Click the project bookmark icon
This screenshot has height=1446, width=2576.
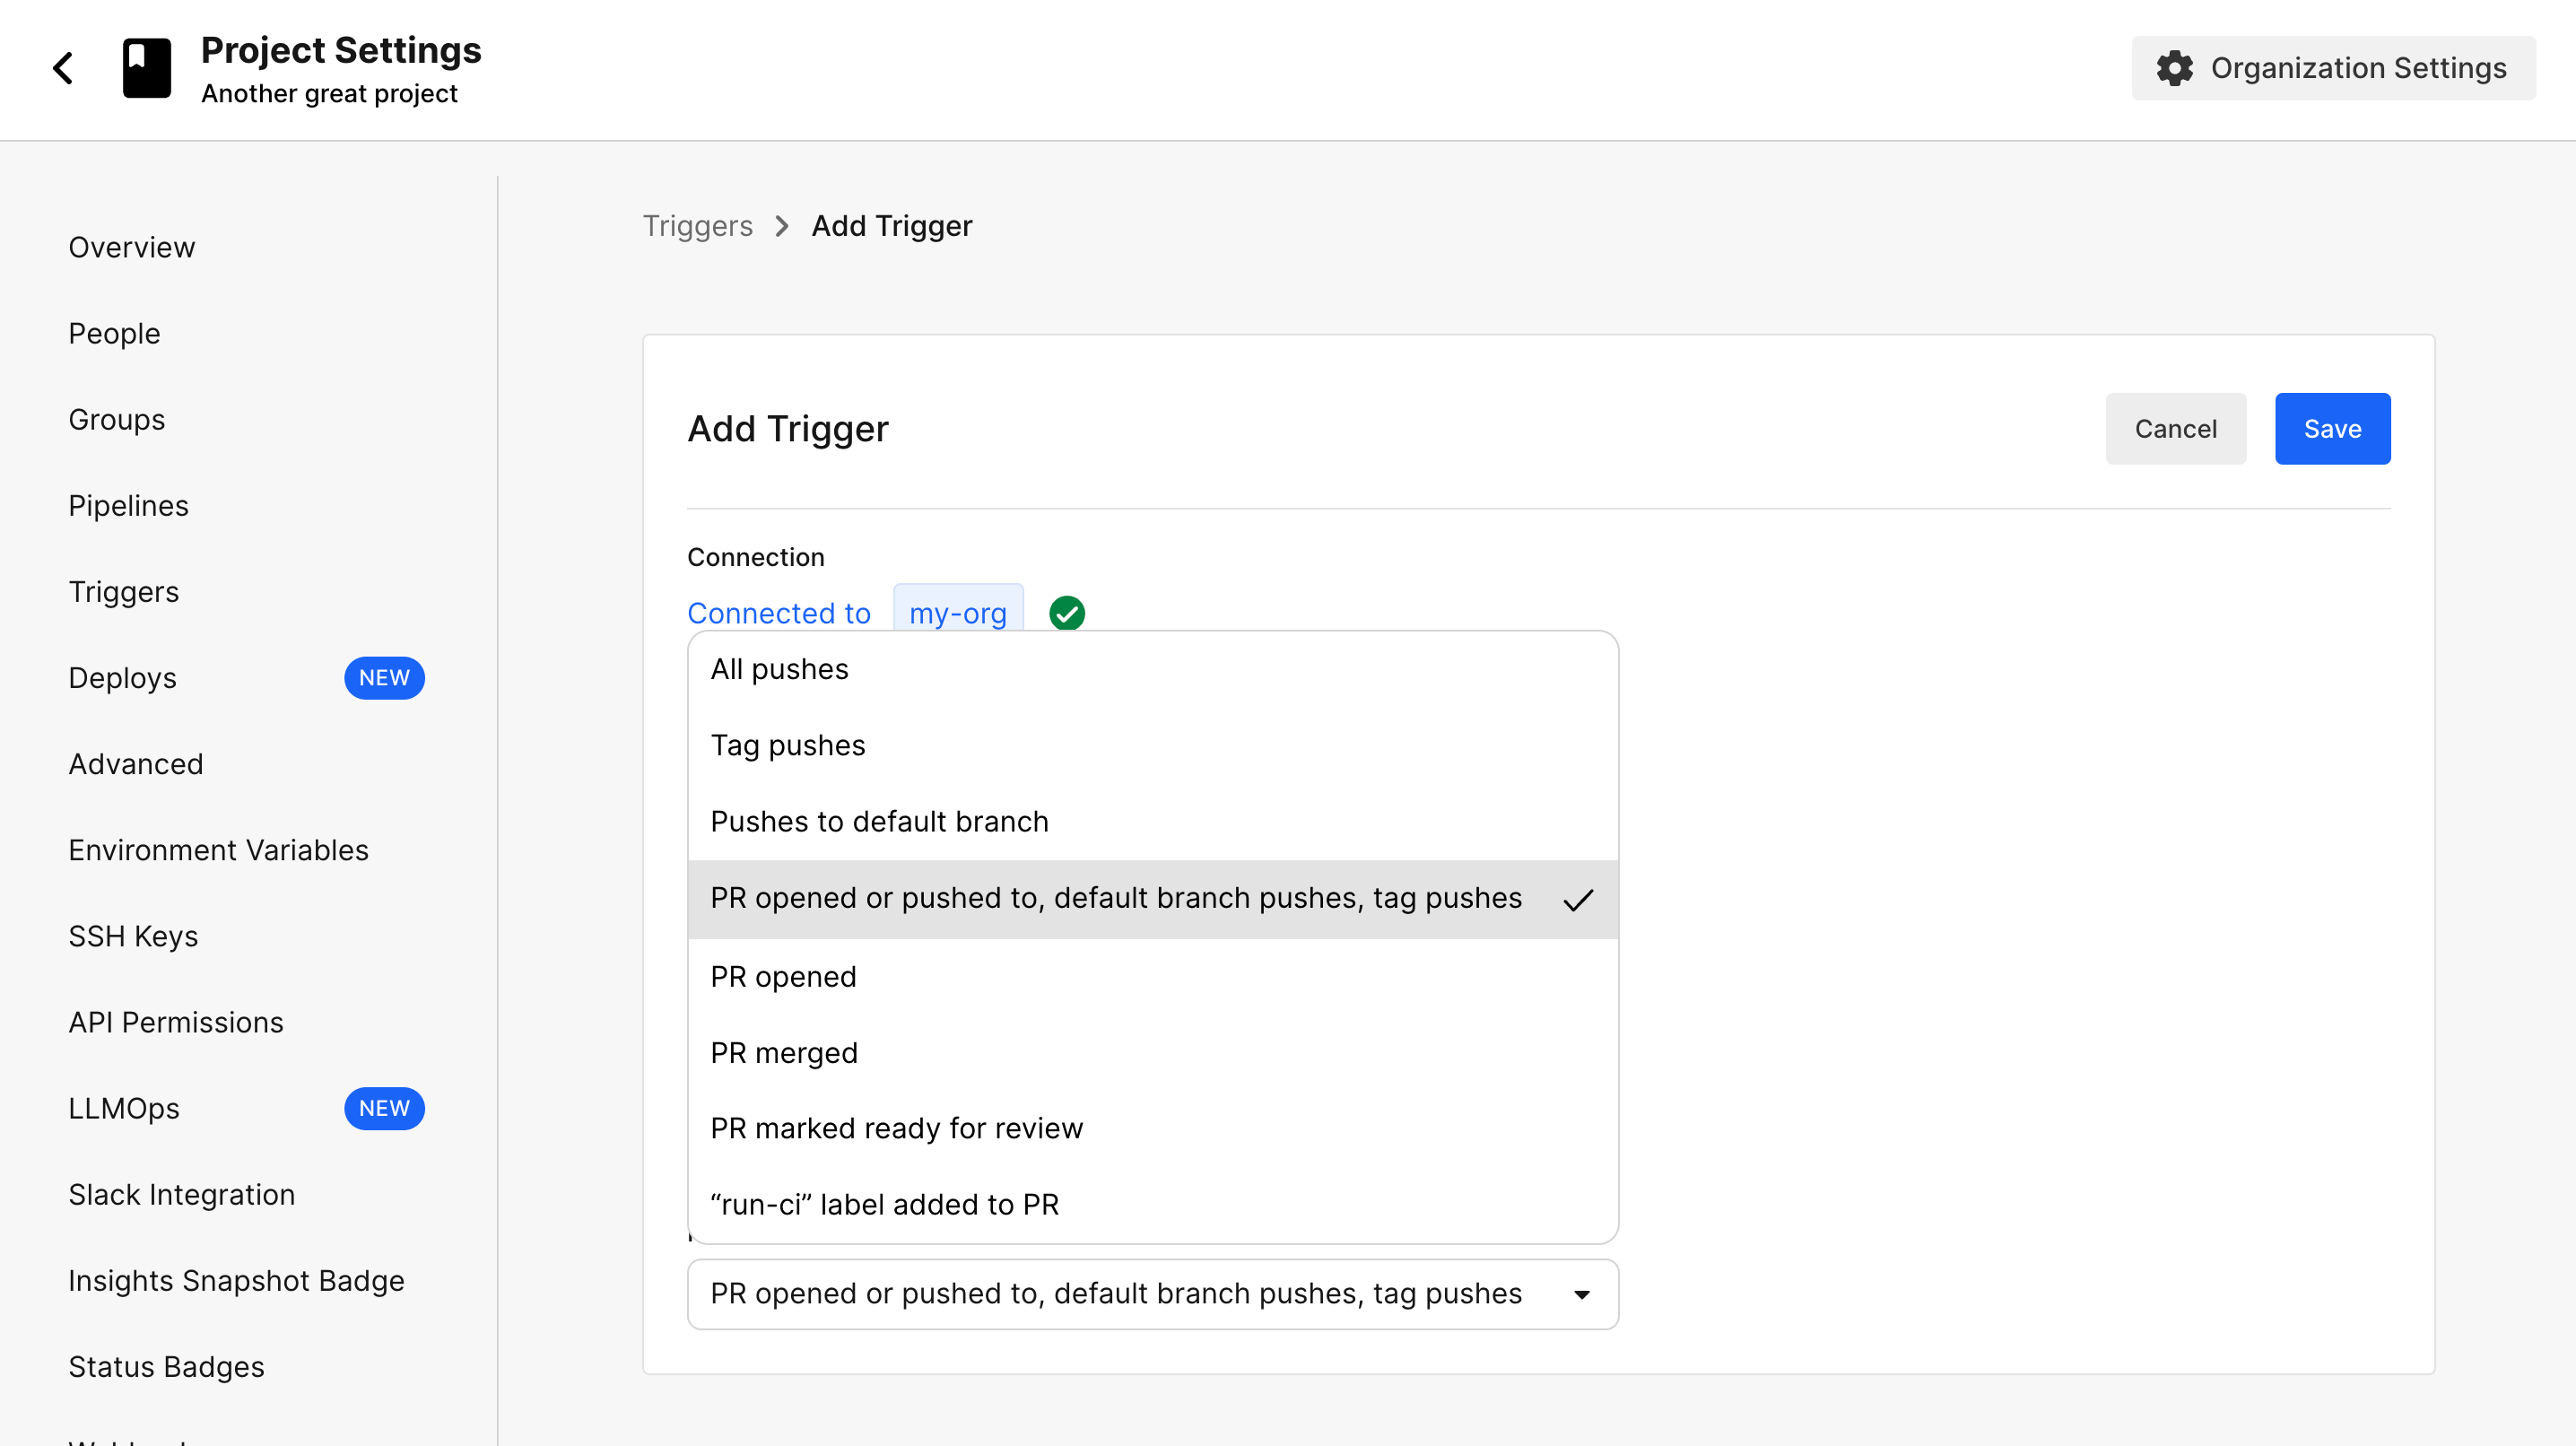tap(147, 68)
